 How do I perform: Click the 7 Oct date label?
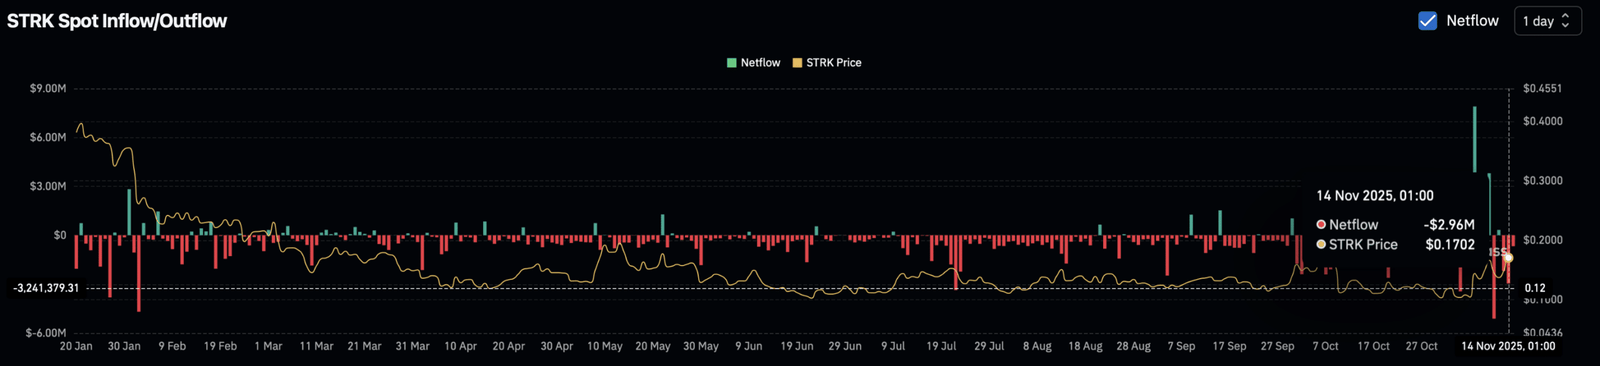(x=1325, y=346)
